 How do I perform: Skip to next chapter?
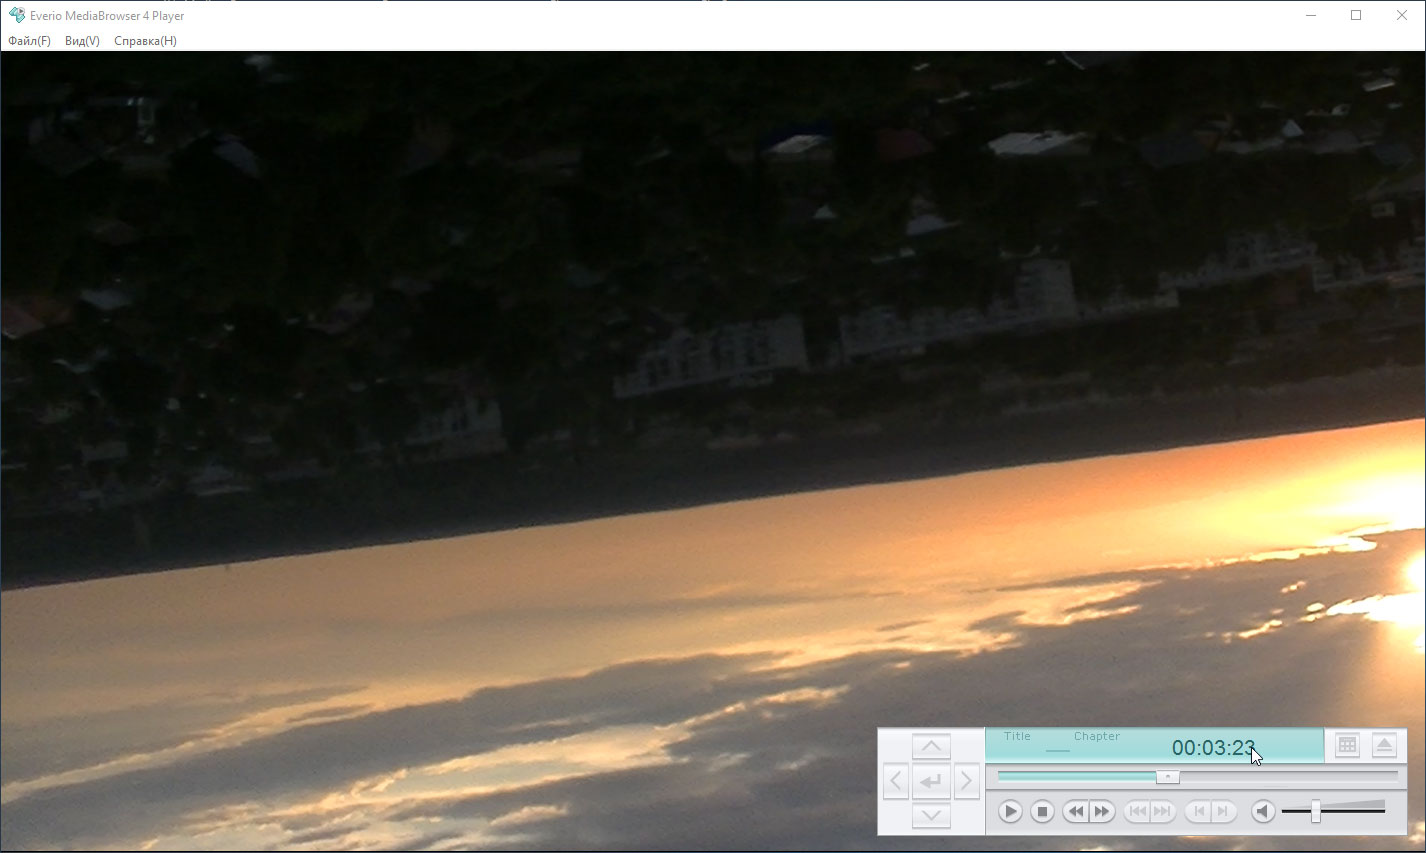[x=1163, y=812]
